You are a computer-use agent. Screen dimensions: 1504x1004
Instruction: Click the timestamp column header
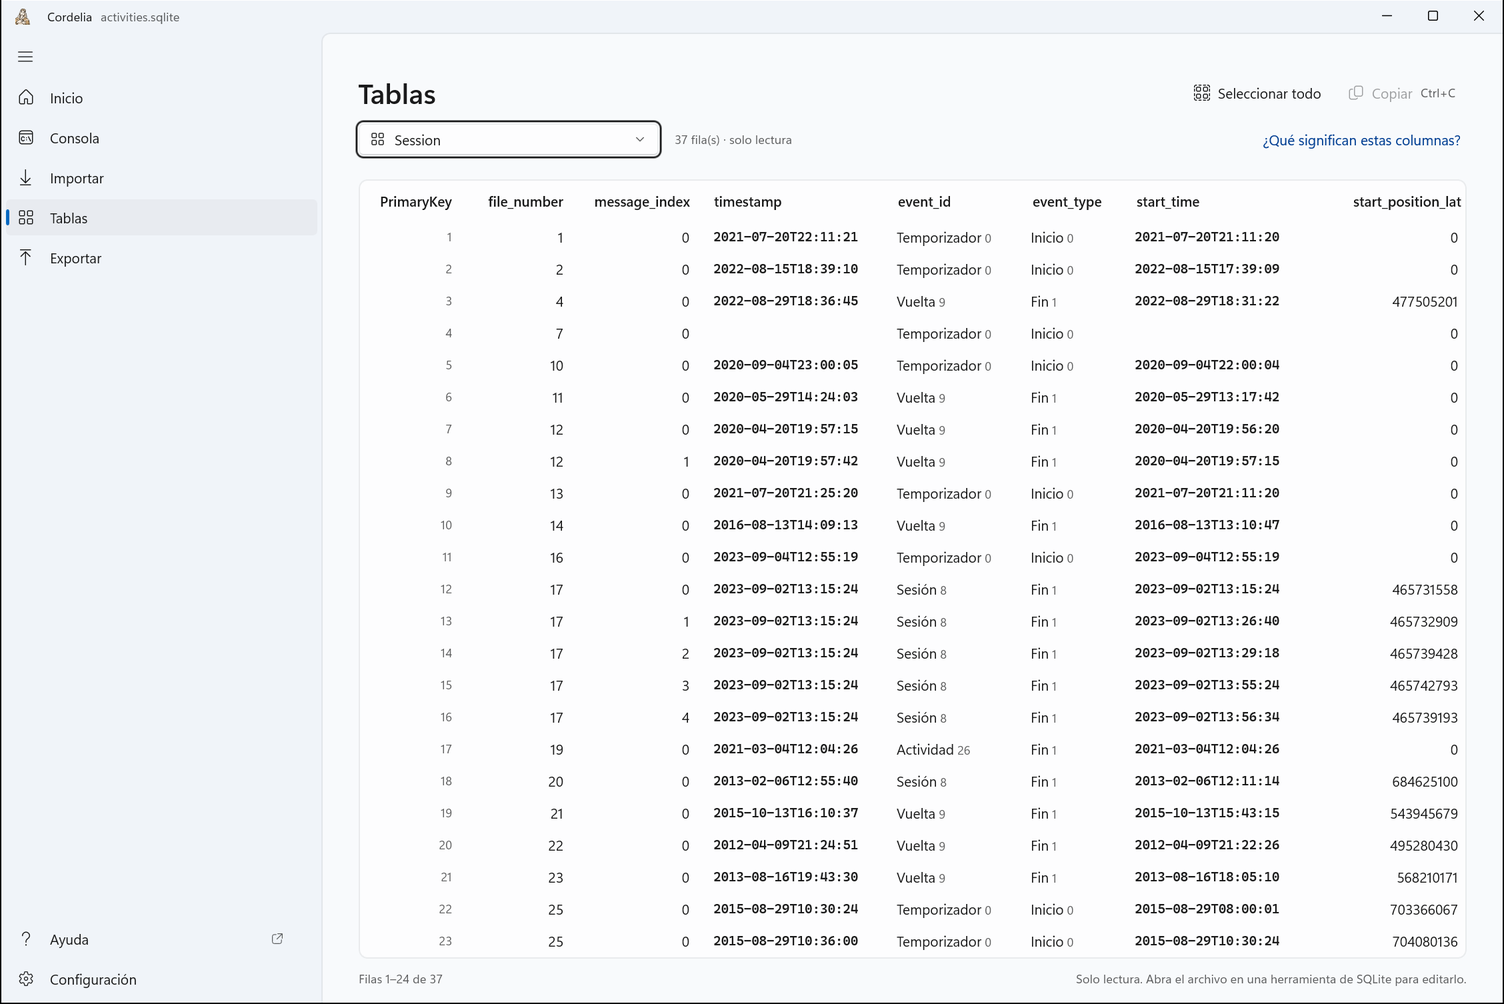(x=748, y=202)
